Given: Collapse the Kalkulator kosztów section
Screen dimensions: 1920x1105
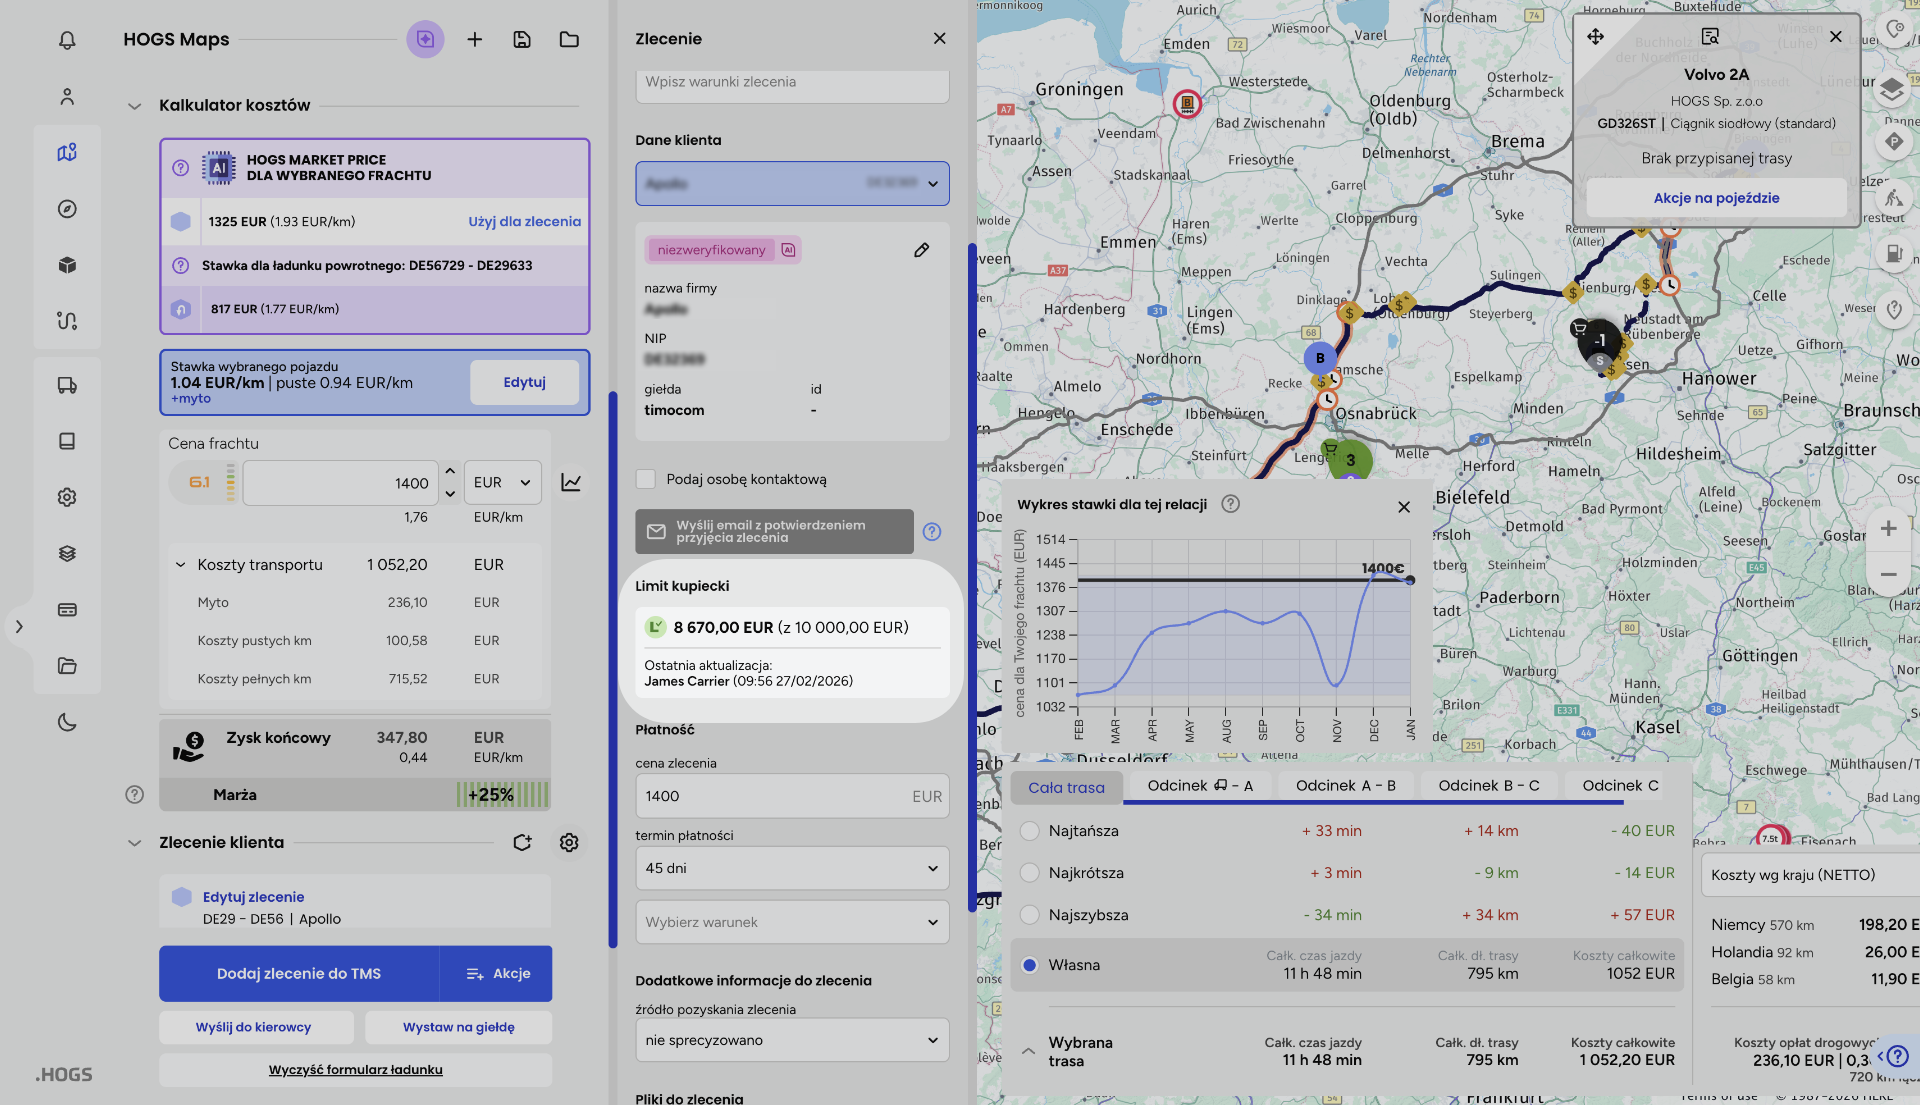Looking at the screenshot, I should 134,106.
